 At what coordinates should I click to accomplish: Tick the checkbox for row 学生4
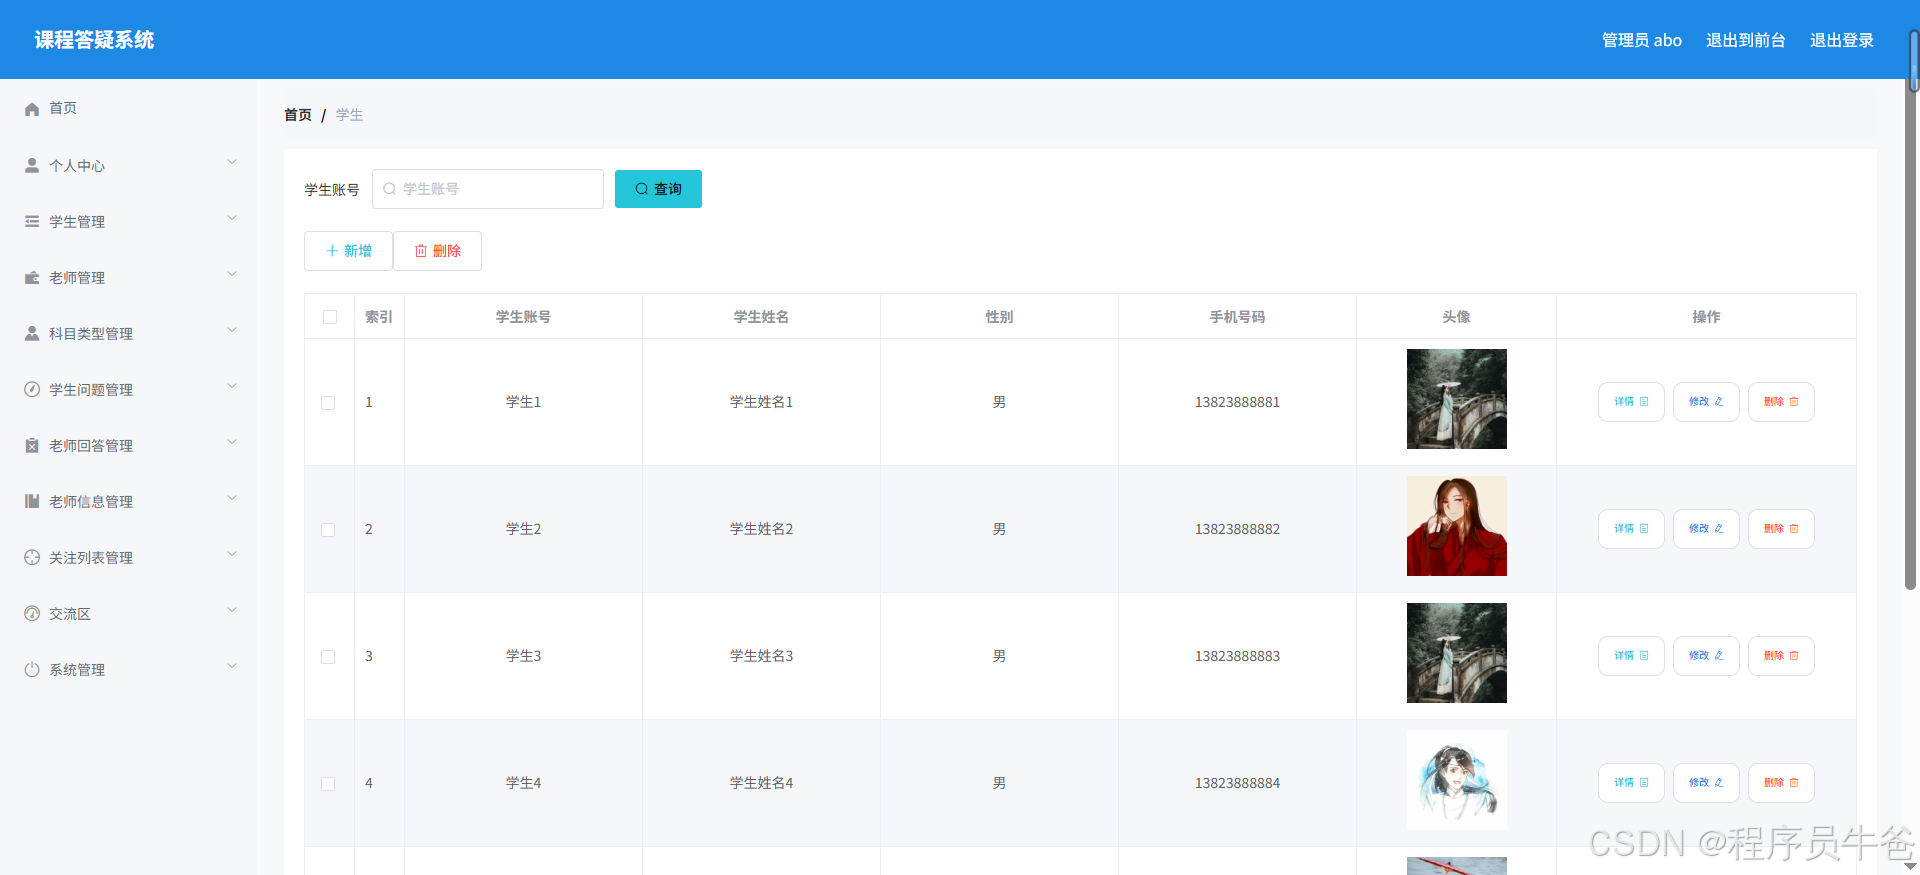tap(328, 784)
